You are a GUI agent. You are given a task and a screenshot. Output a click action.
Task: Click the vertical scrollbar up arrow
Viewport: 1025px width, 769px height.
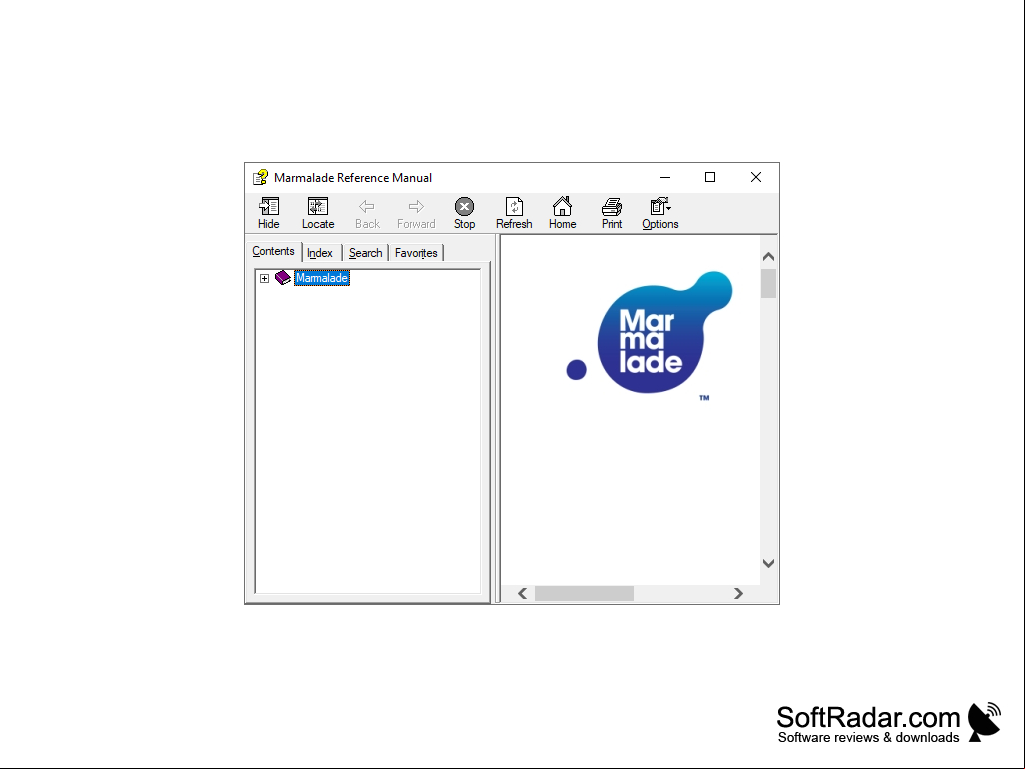769,256
